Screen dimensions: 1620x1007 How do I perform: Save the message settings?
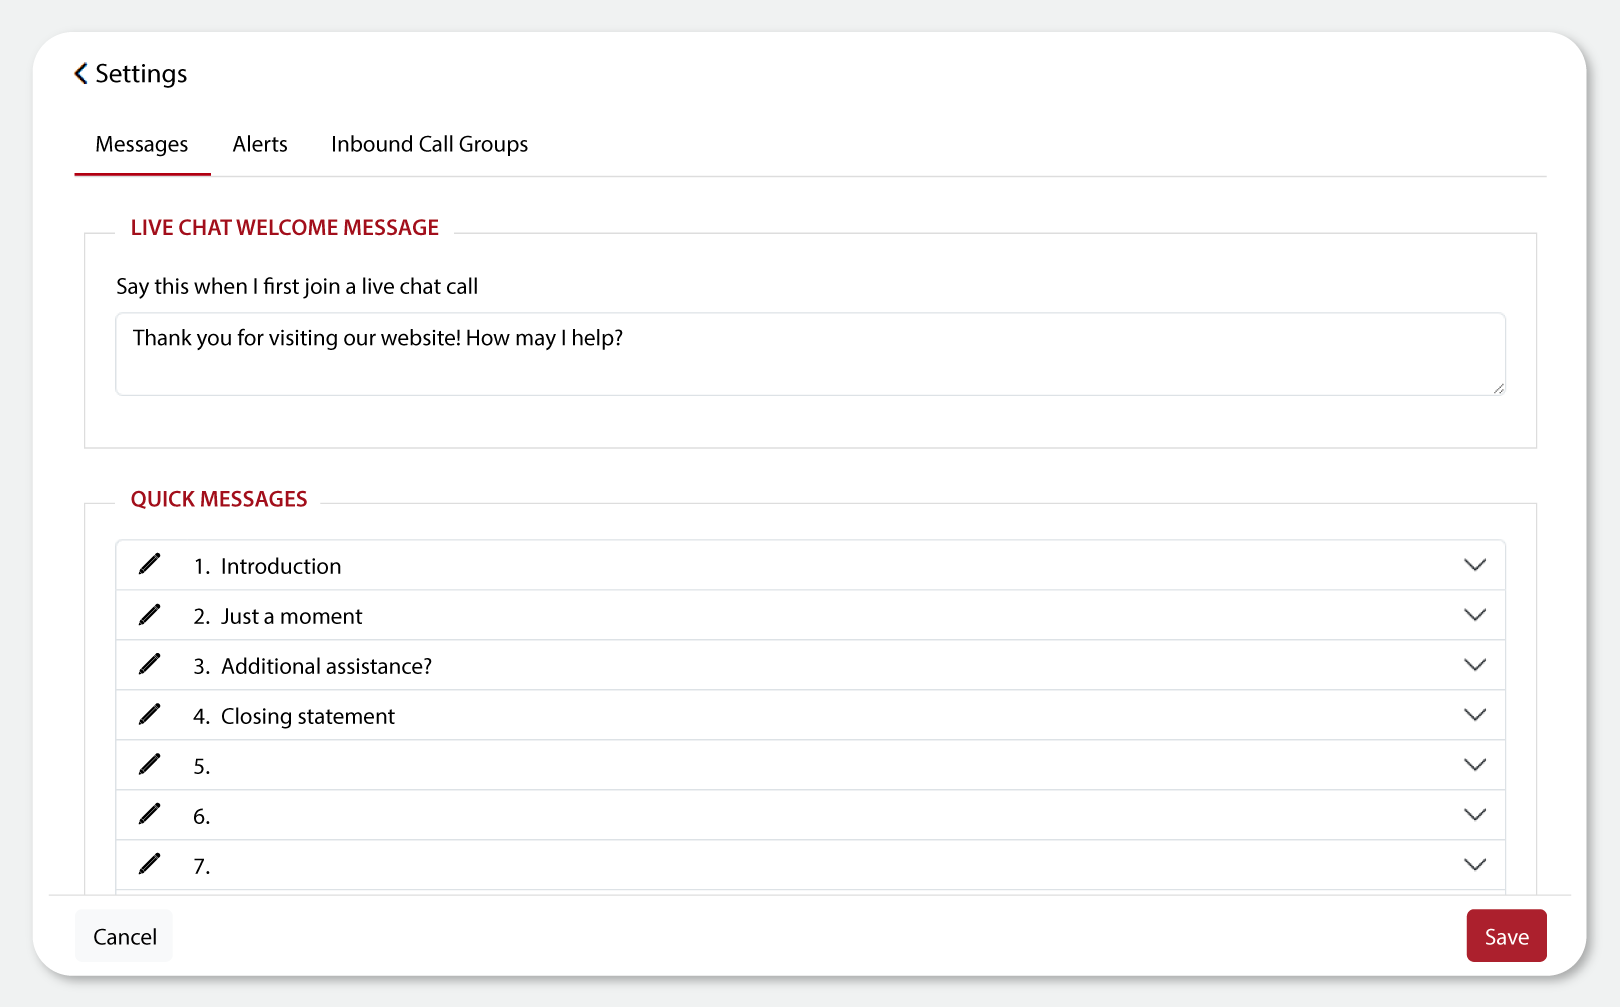coord(1506,936)
